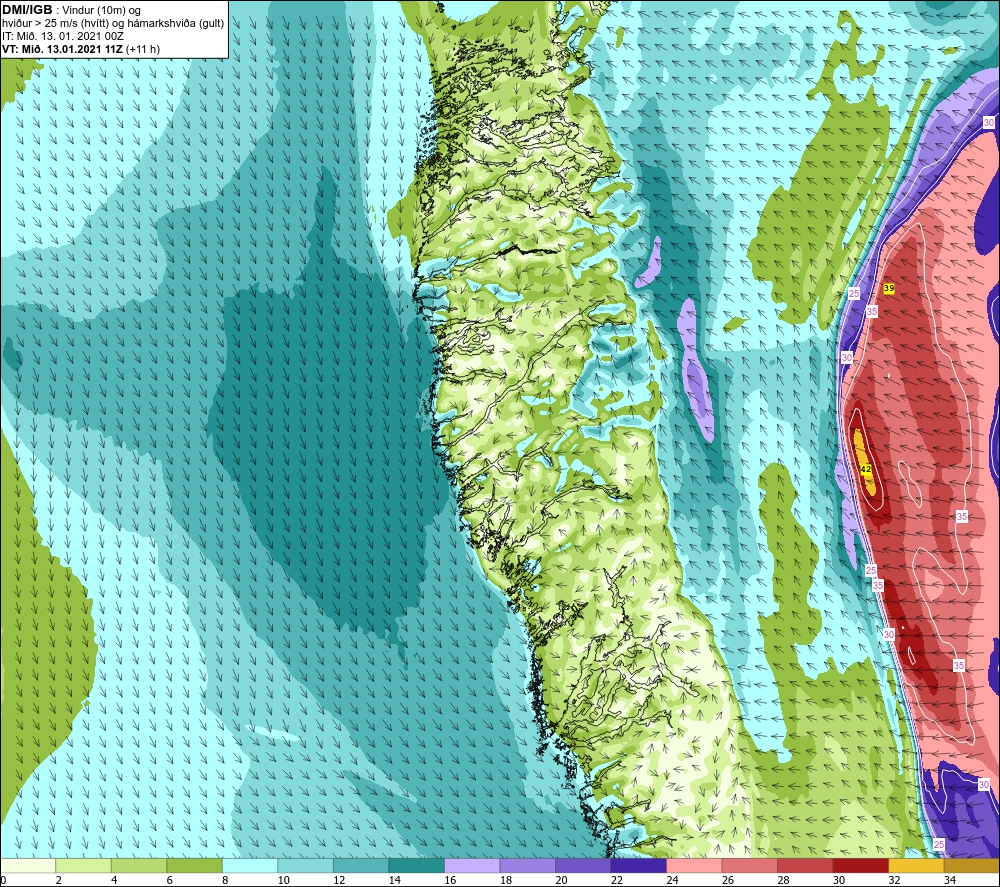Image resolution: width=1000 pixels, height=887 pixels.
Task: Click the legend scale number 18
Action: coord(506,880)
